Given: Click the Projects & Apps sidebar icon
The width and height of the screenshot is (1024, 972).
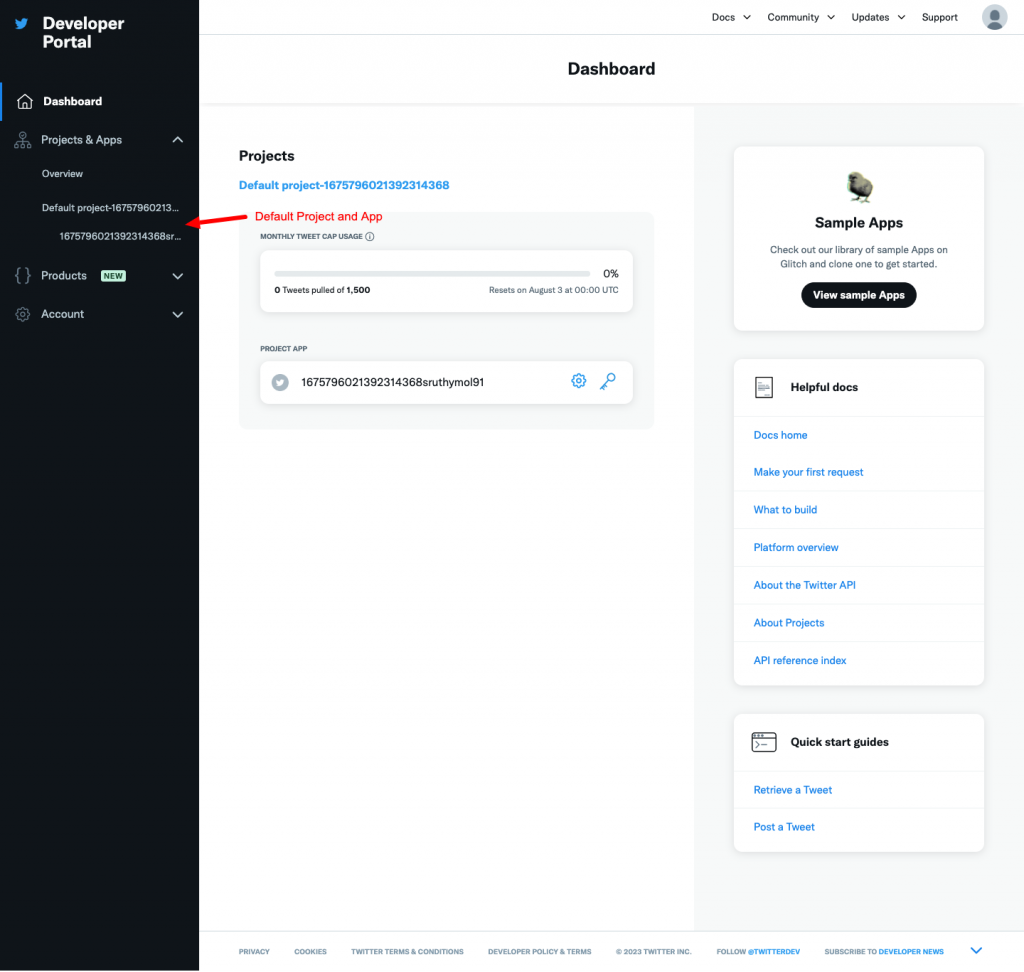Looking at the screenshot, I should 22,139.
